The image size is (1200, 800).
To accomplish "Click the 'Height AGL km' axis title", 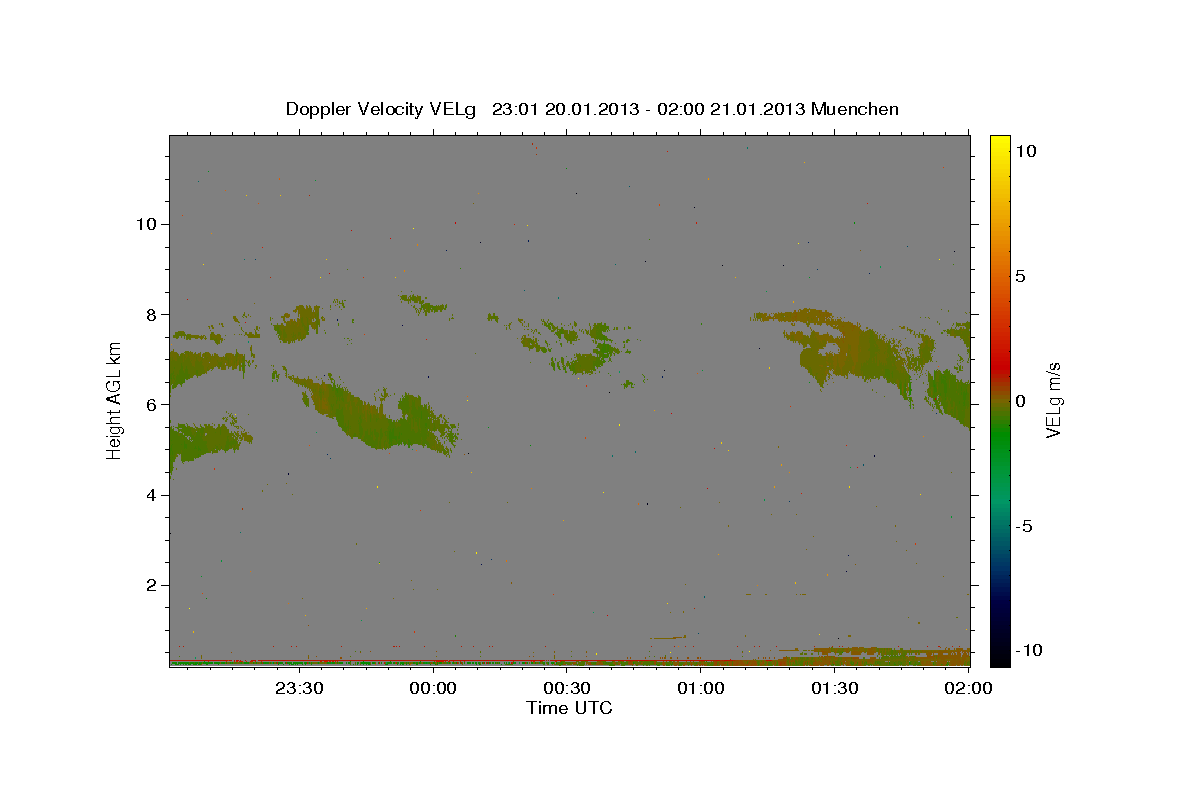I will 115,400.
